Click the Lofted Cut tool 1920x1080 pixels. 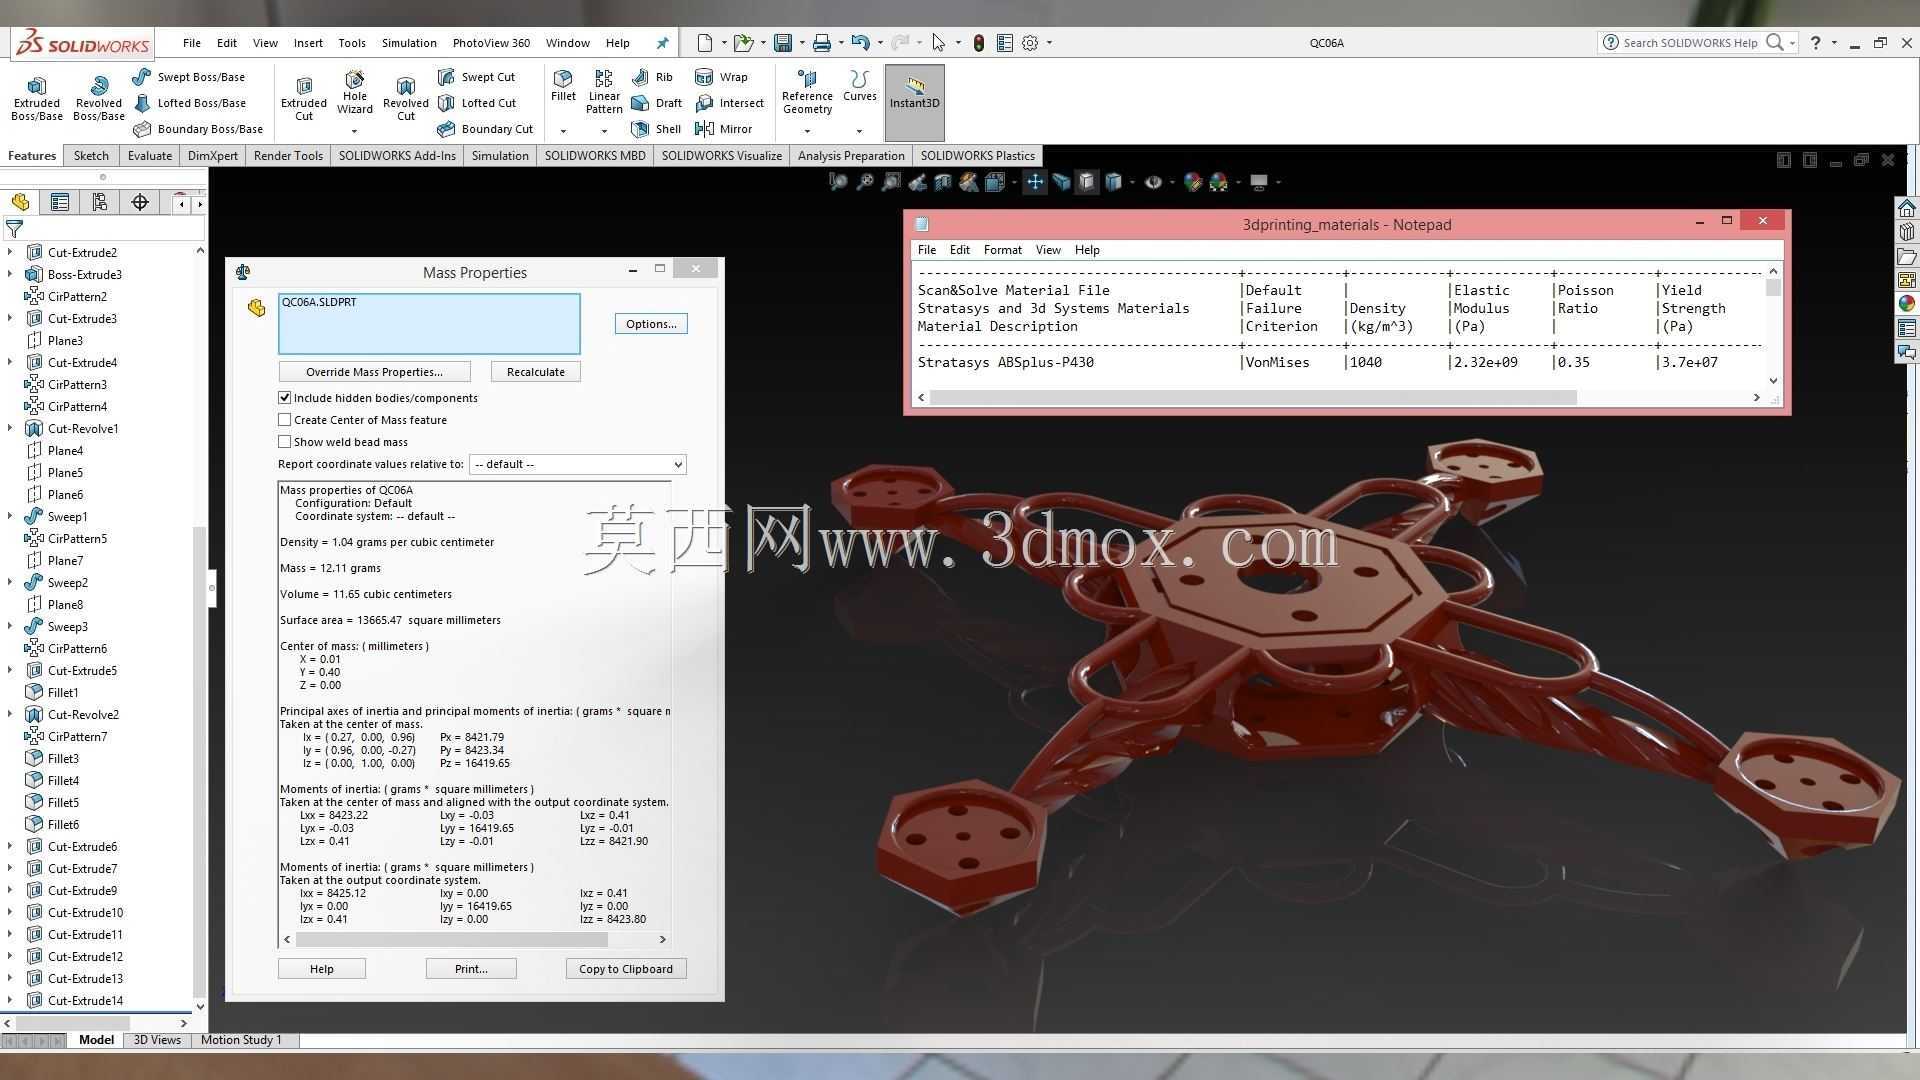pos(477,103)
